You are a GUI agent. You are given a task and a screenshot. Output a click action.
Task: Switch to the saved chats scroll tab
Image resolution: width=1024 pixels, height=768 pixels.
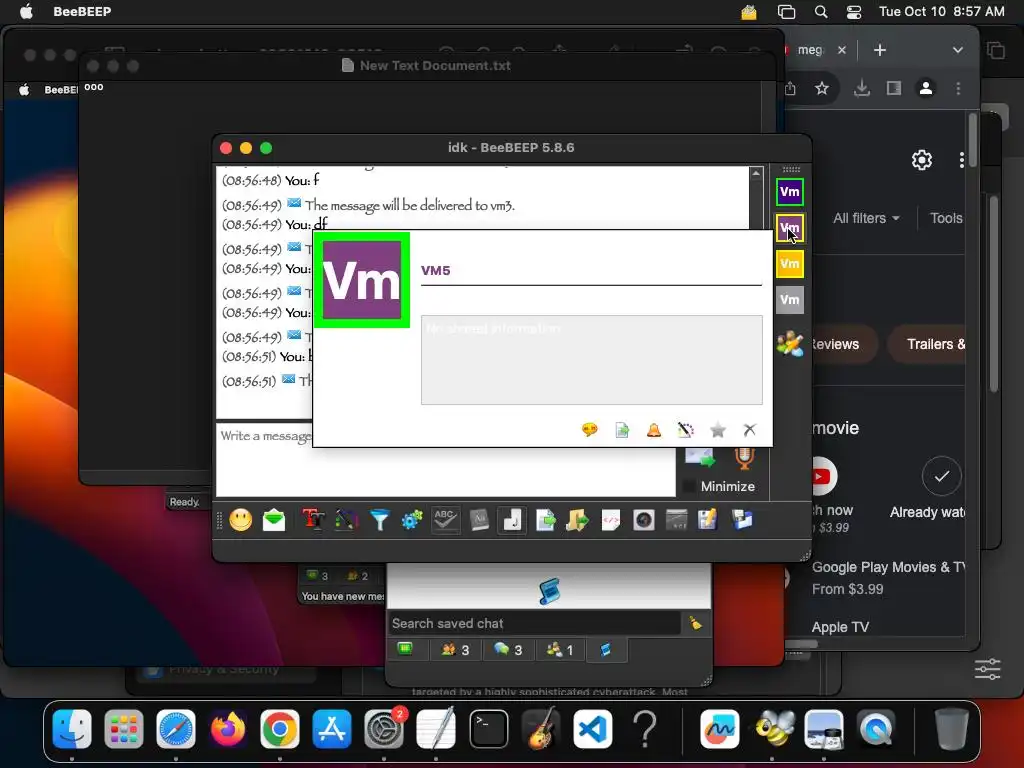coord(606,650)
